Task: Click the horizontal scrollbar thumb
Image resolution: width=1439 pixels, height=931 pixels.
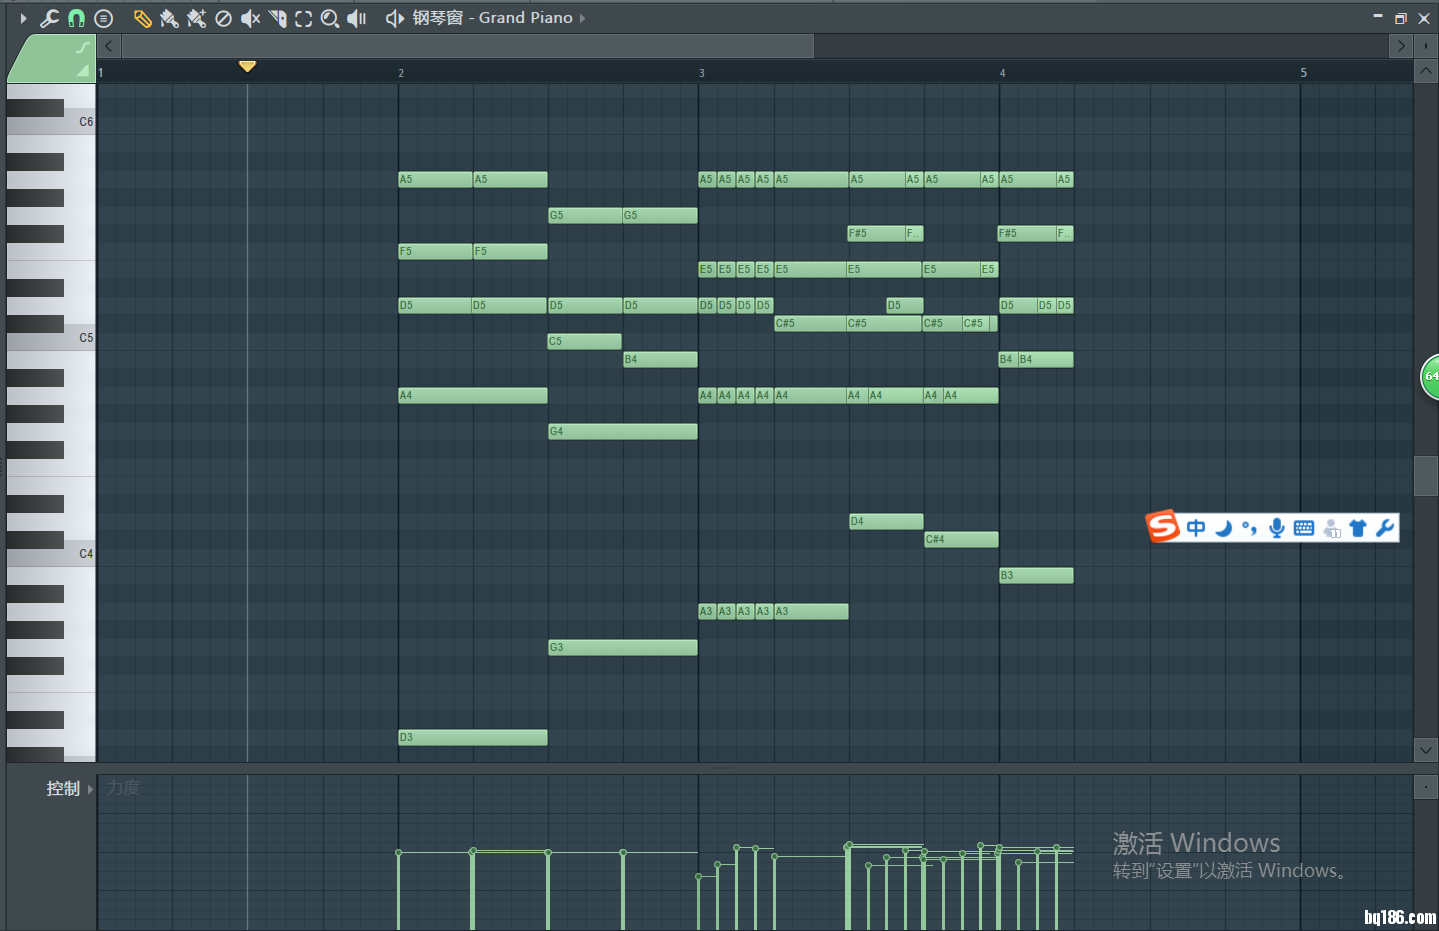Action: 468,46
